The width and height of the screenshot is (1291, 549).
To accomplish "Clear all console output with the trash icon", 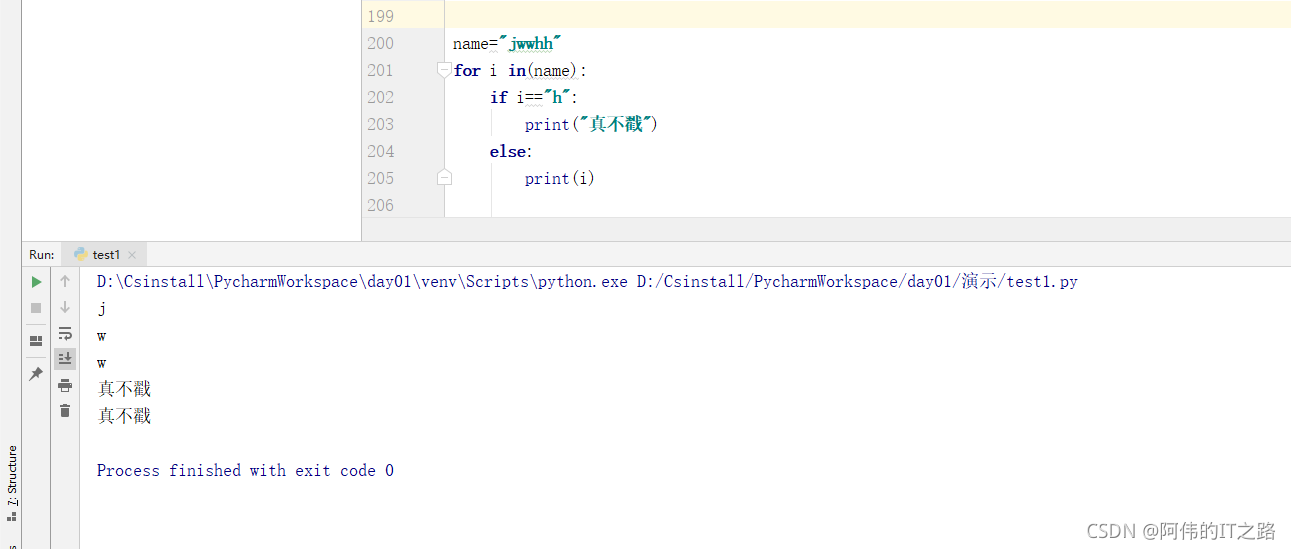I will point(65,411).
